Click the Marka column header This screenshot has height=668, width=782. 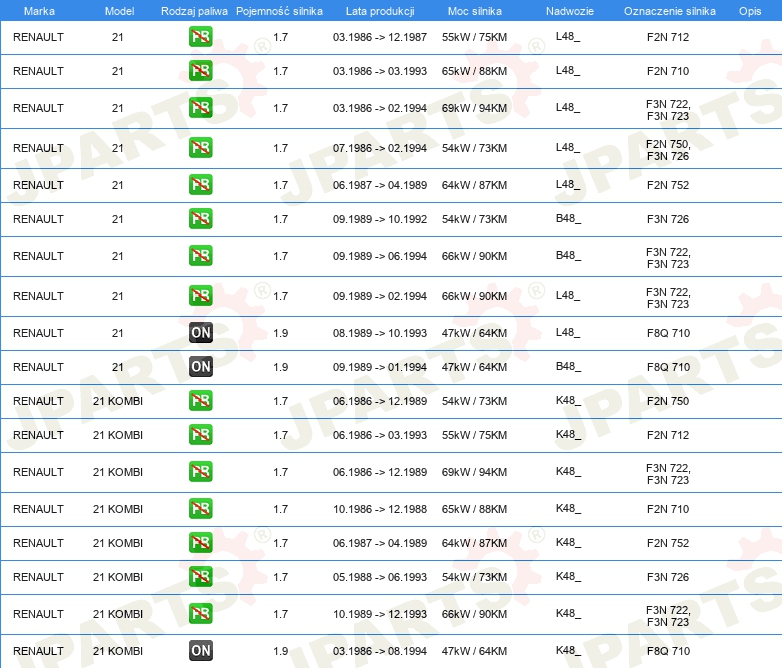pos(39,11)
